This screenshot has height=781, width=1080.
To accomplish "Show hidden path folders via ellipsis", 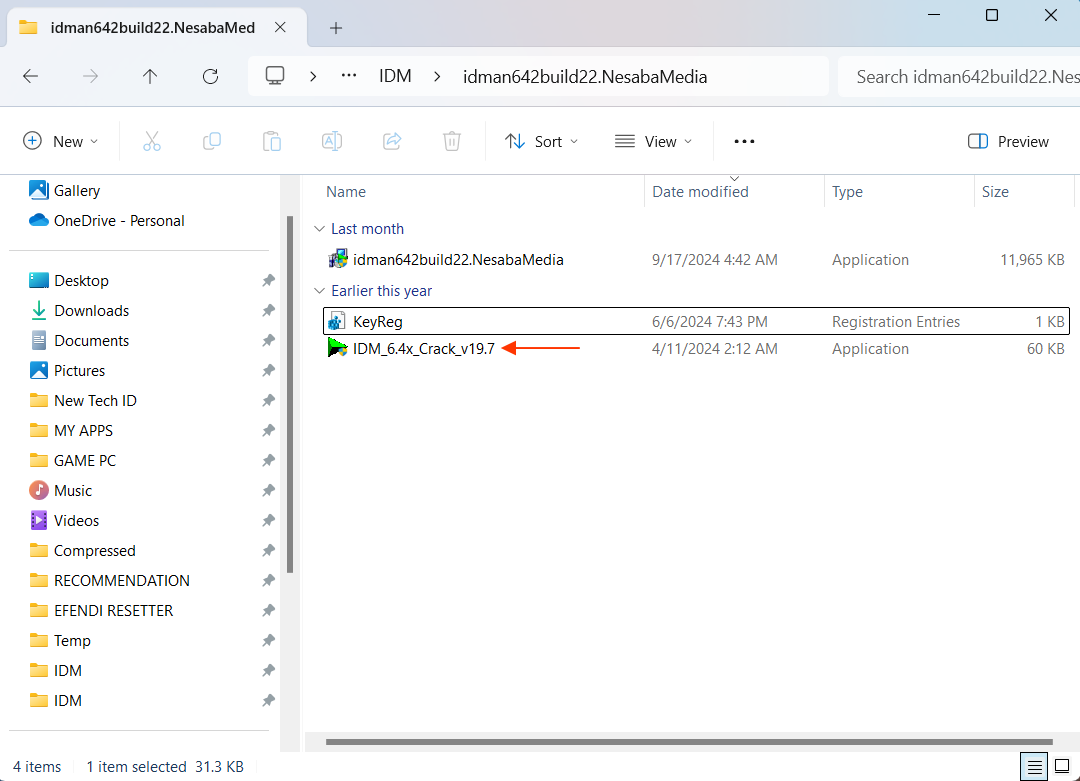I will [349, 76].
